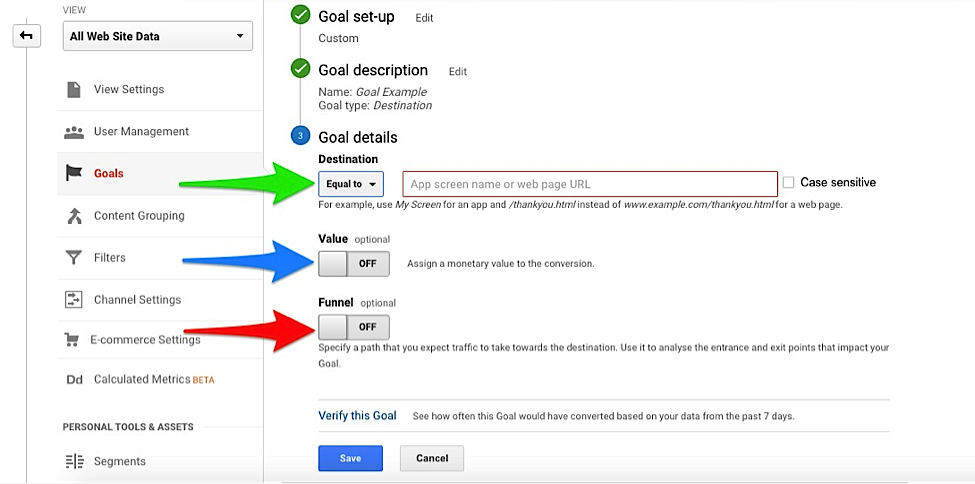Toggle the Funnel switch on
The width and height of the screenshot is (975, 484).
click(354, 327)
